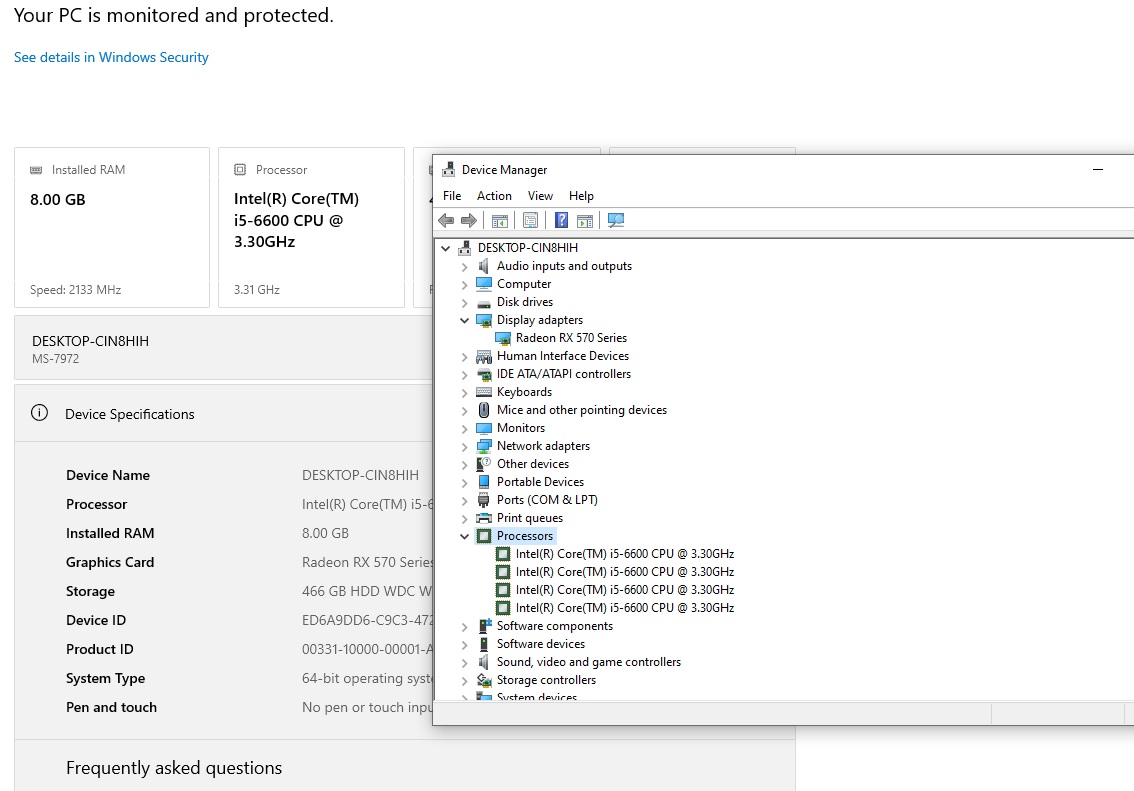Click the Installed RAM info card
The height and width of the screenshot is (791, 1134).
(112, 228)
